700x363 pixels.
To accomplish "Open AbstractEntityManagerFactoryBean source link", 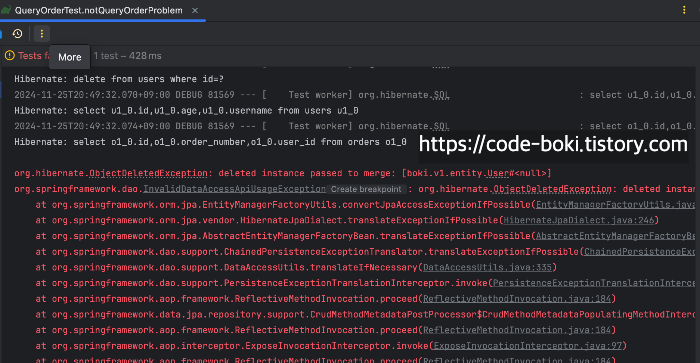I will [615, 236].
